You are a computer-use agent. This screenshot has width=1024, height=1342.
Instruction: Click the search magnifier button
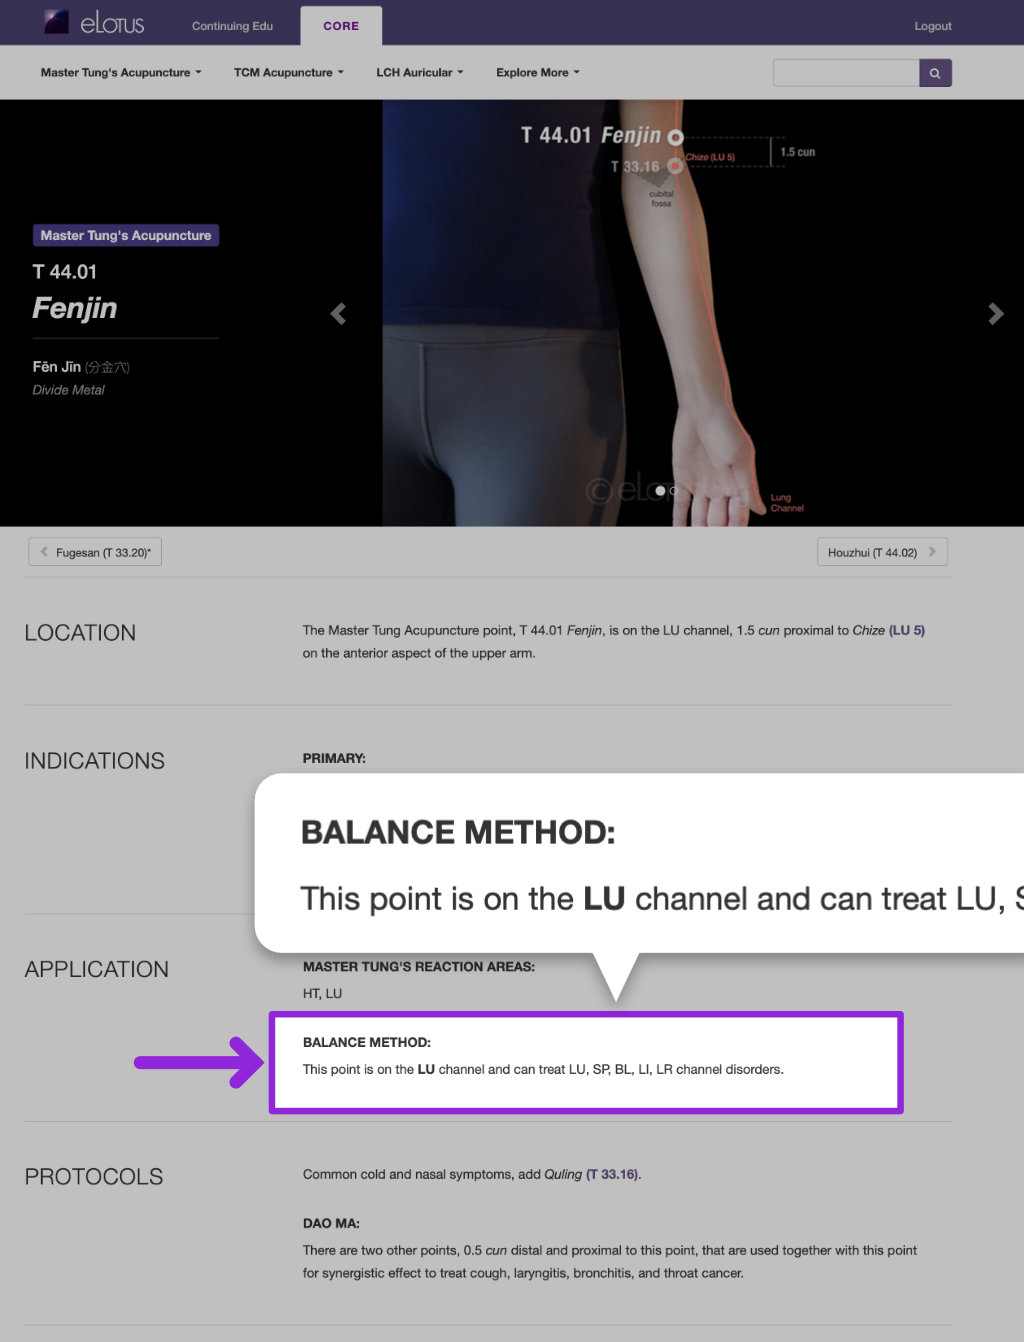point(935,73)
